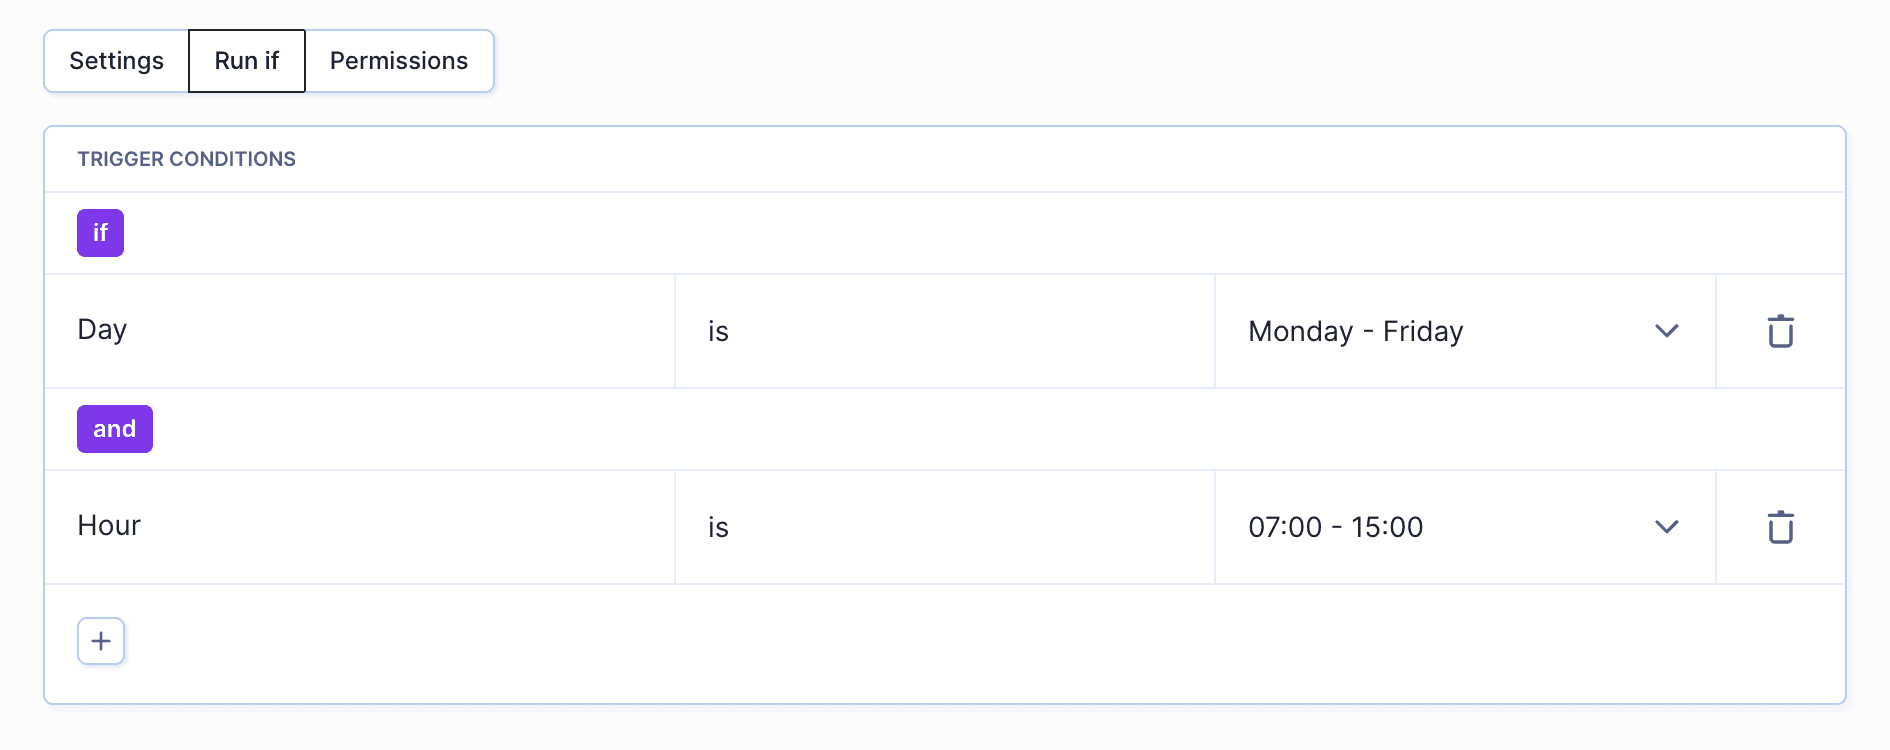The height and width of the screenshot is (750, 1890).
Task: Click blank area right of "if" badge
Action: [x=900, y=233]
